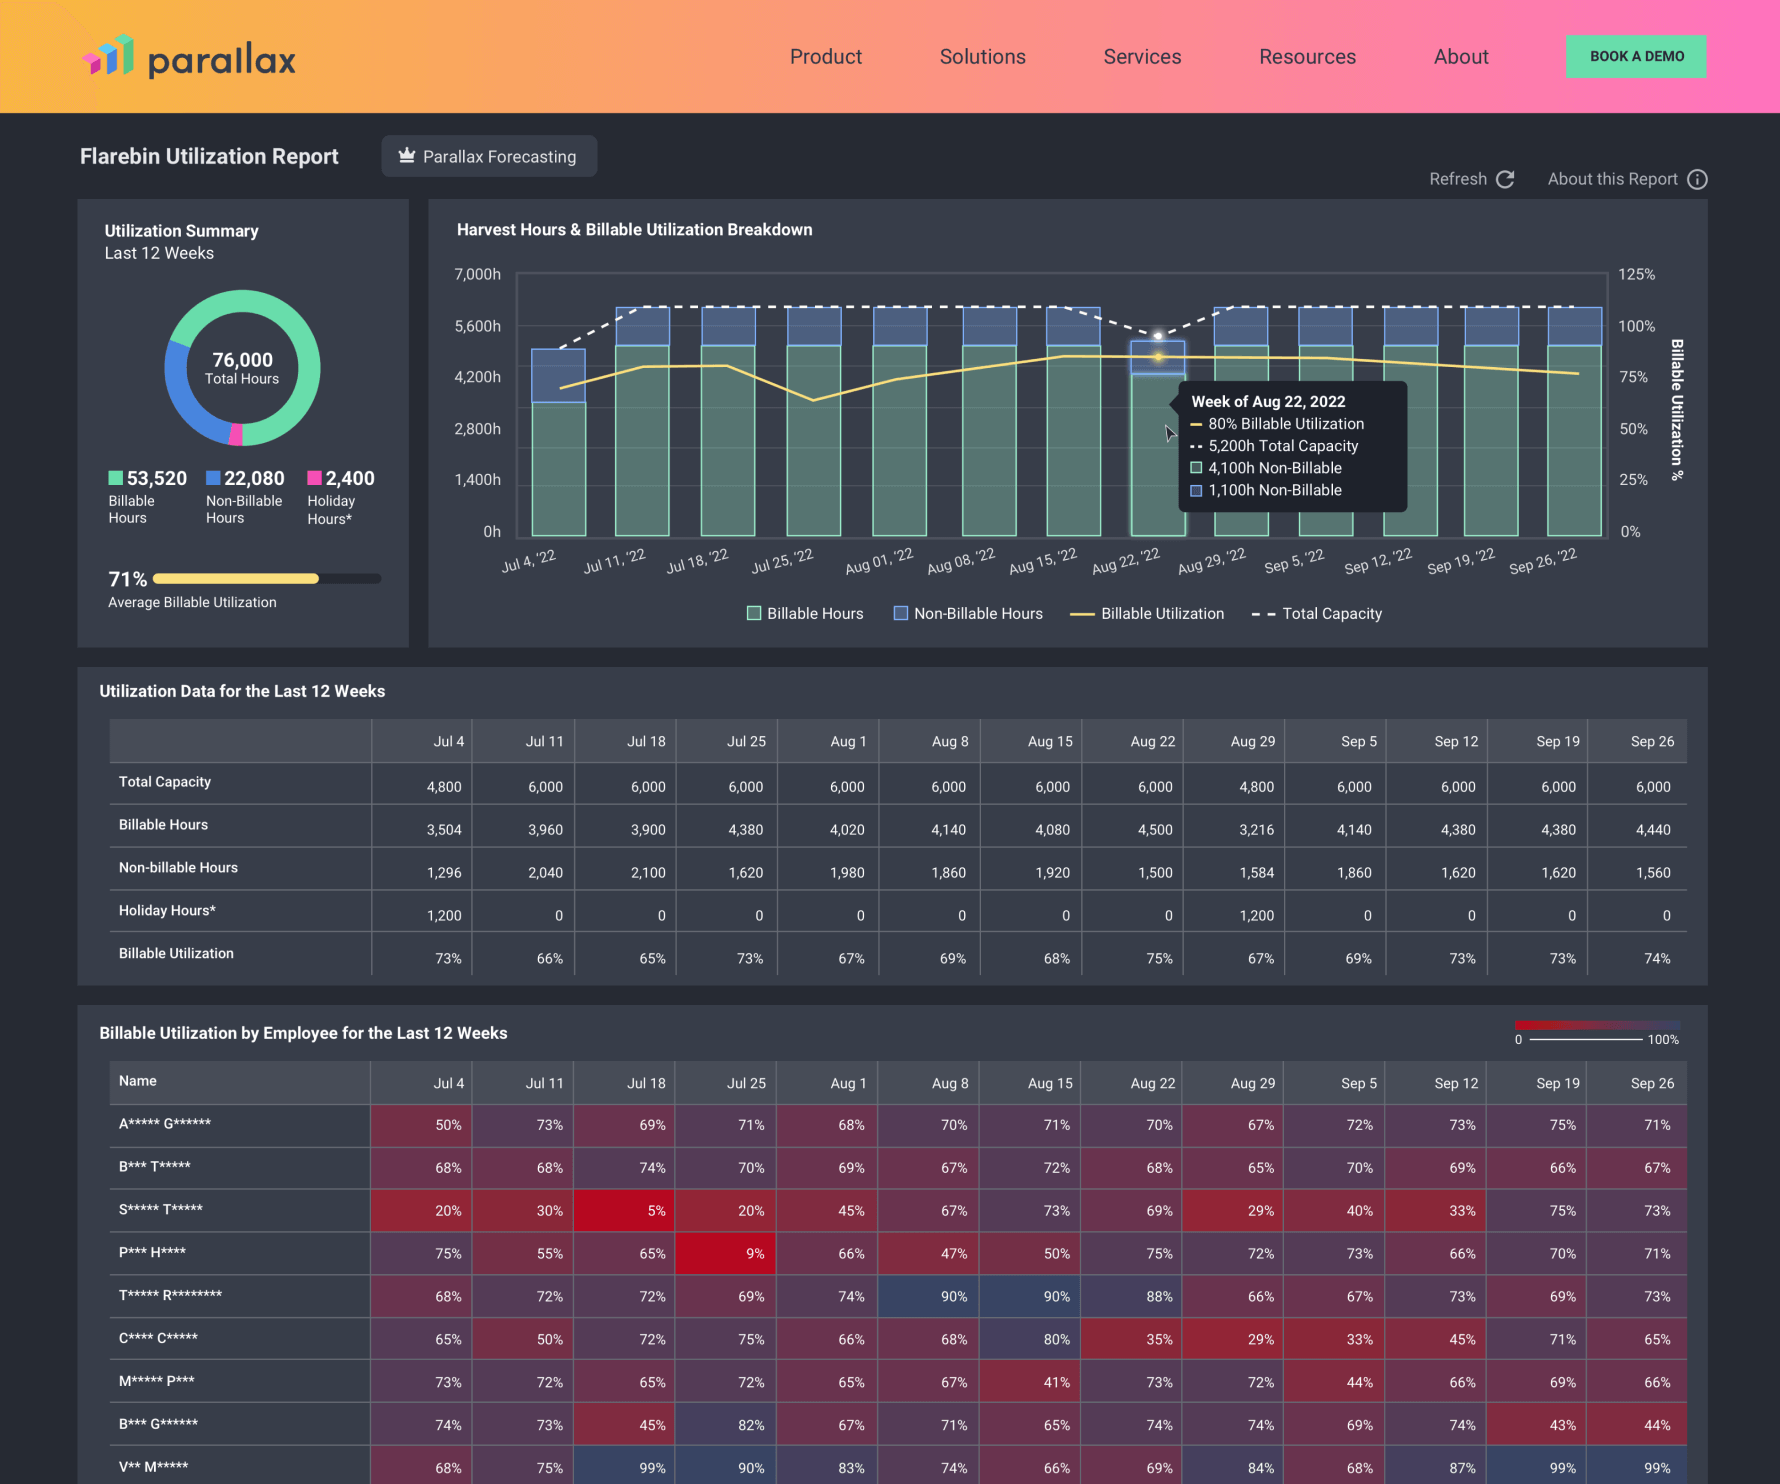Click the BOOK A DEMO button
The height and width of the screenshot is (1484, 1780).
point(1636,57)
